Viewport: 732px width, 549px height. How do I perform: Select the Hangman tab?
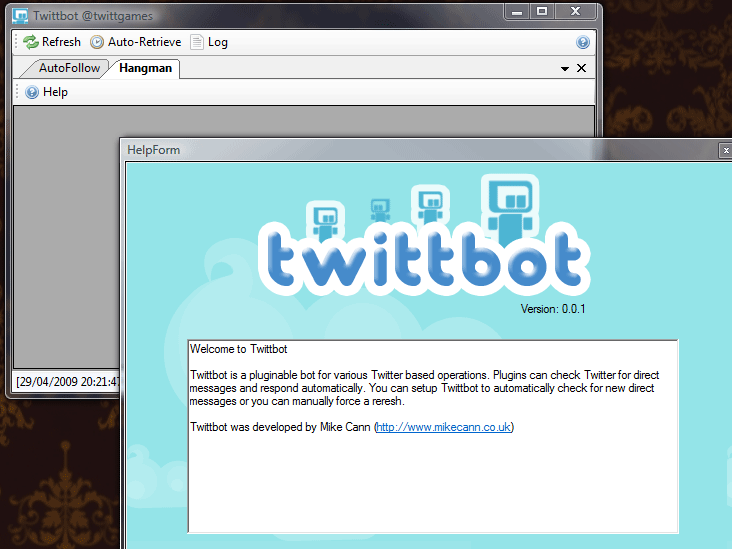coord(145,68)
